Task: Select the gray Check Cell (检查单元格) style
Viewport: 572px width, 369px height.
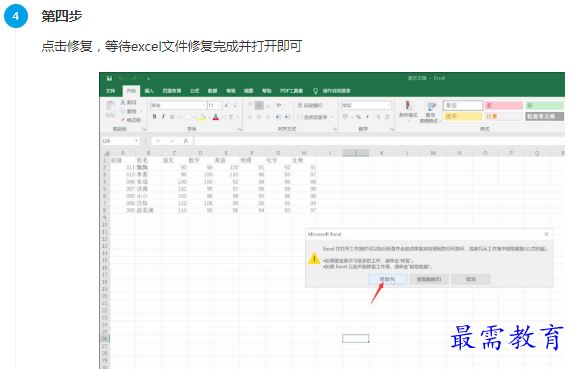Action: [x=545, y=116]
